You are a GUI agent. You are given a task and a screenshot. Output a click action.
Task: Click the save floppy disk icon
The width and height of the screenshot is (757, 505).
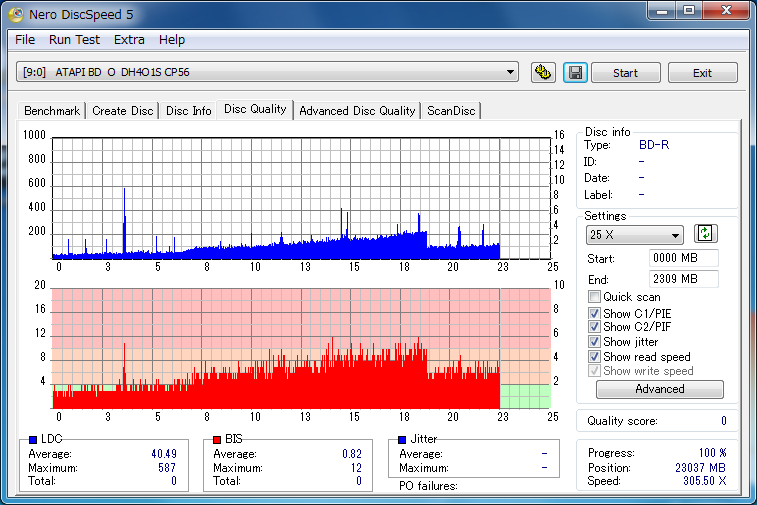point(575,73)
